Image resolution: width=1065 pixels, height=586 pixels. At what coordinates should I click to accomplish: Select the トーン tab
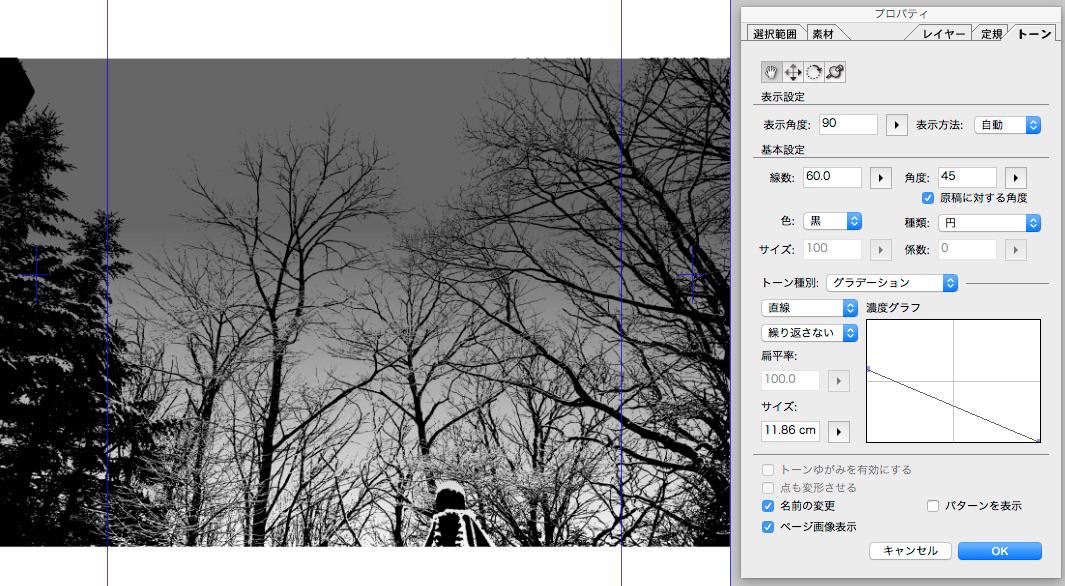tap(1034, 34)
